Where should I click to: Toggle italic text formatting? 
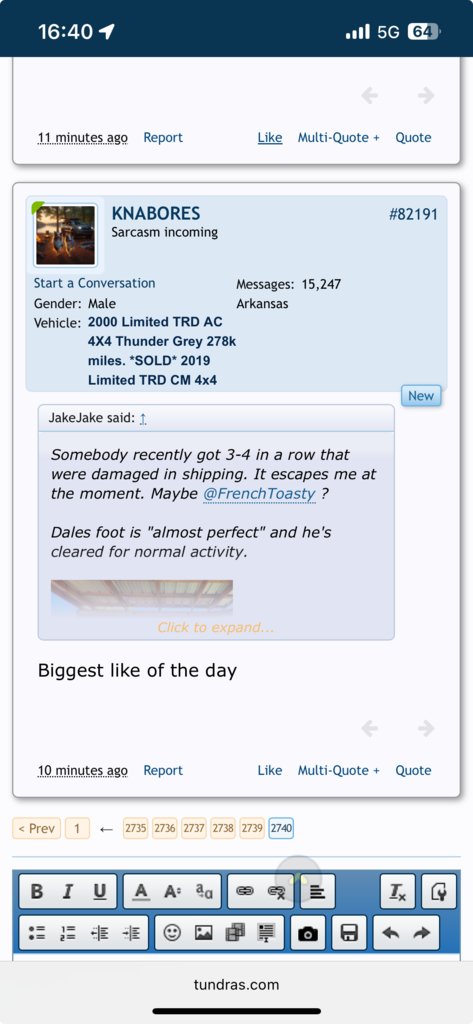[x=67, y=891]
